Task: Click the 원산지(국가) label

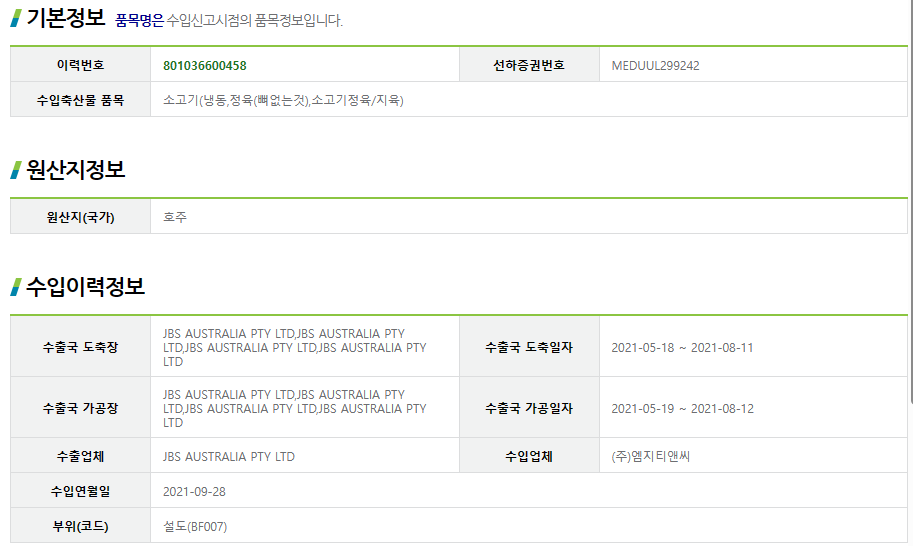Action: tap(80, 217)
